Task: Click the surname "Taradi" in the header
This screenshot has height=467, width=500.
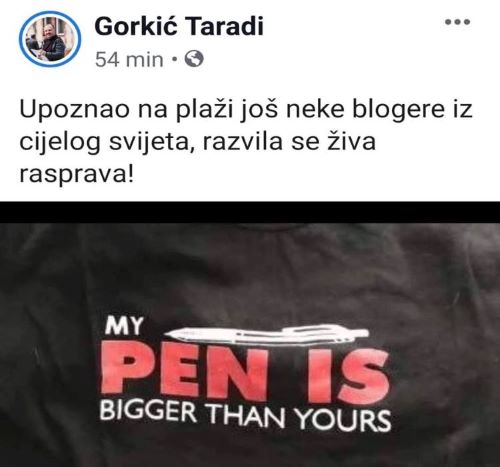Action: point(223,26)
